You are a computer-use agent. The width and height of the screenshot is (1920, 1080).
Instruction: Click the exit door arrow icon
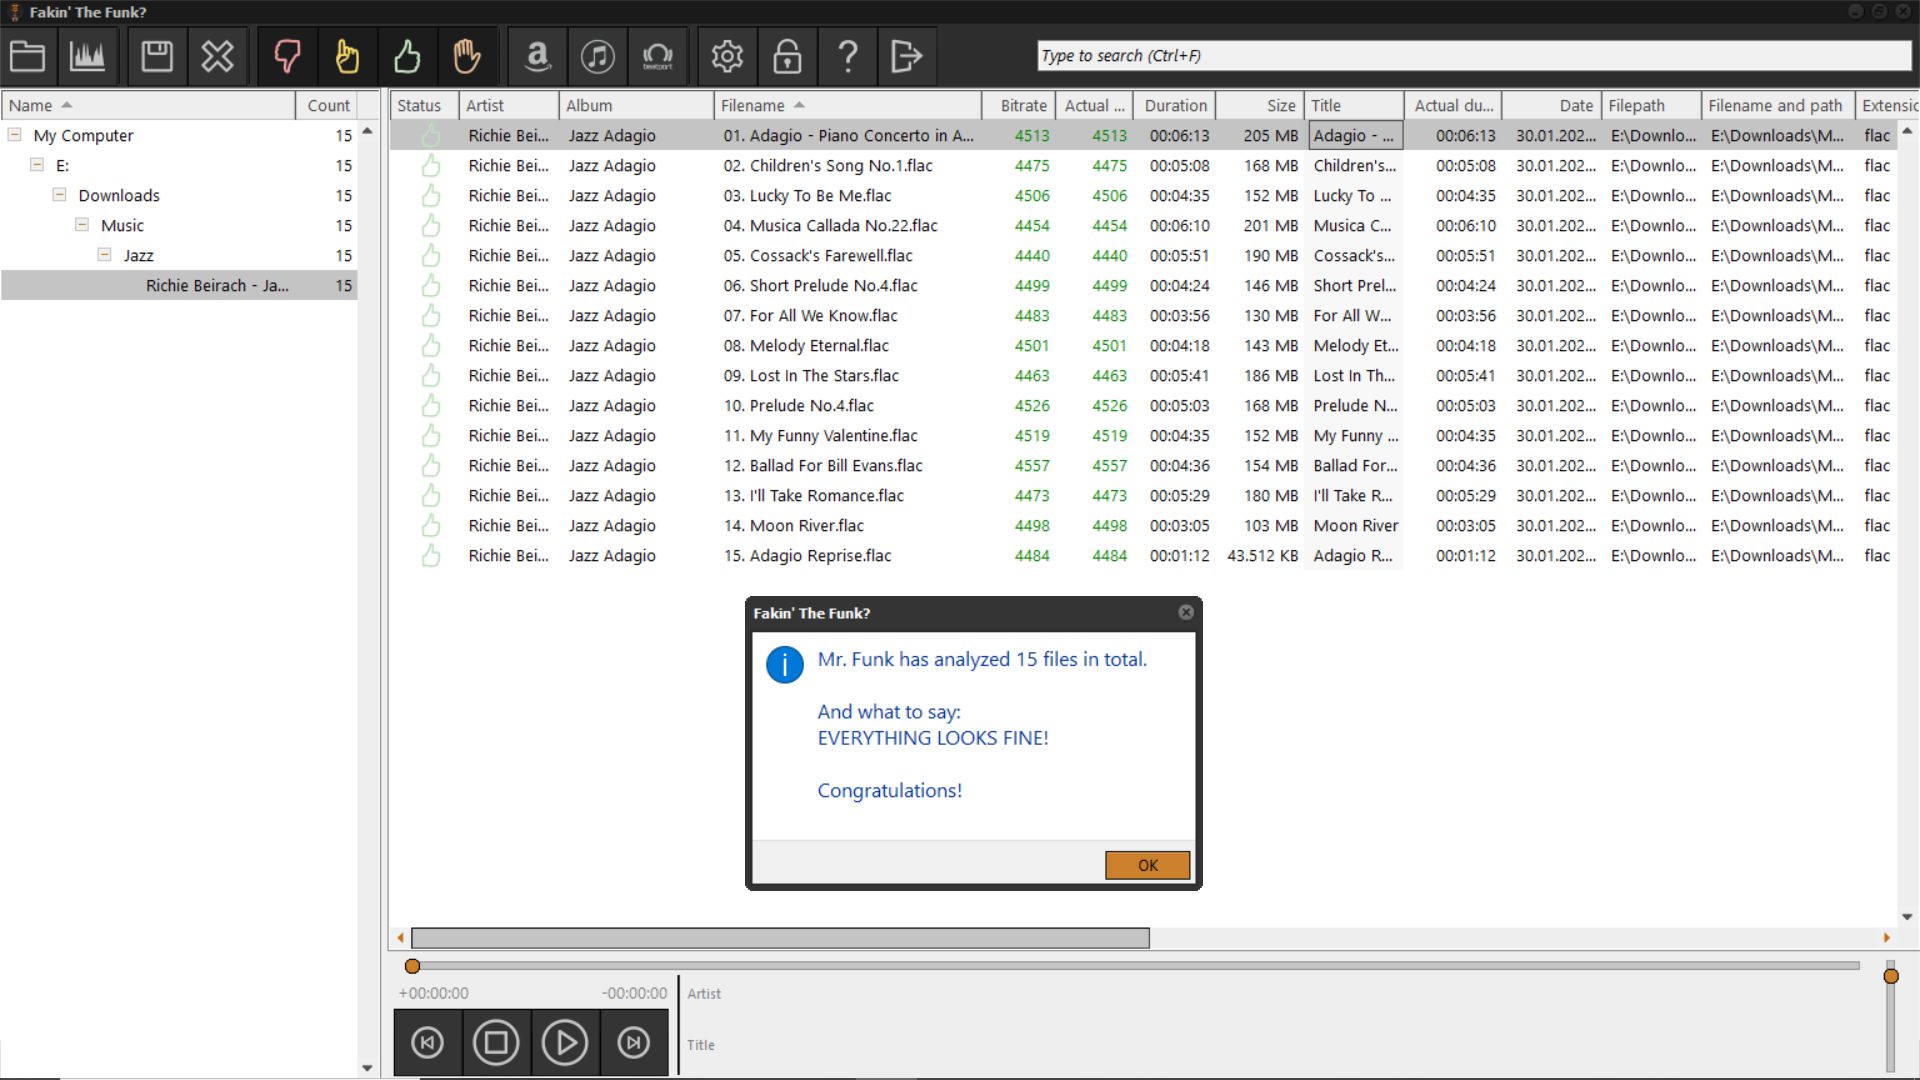coord(906,56)
